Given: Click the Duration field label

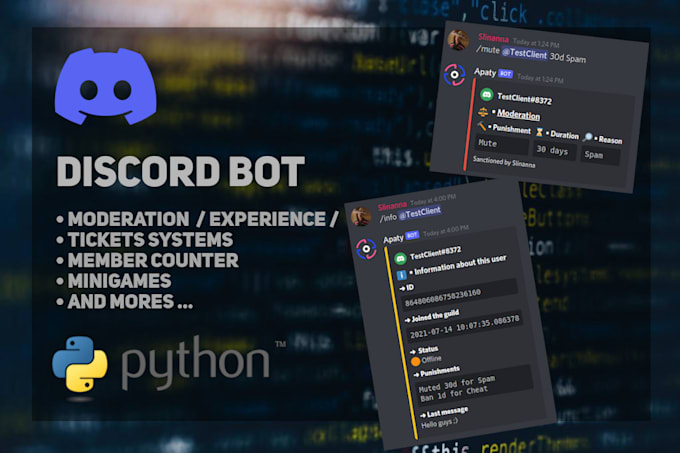Looking at the screenshot, I should pos(564,134).
